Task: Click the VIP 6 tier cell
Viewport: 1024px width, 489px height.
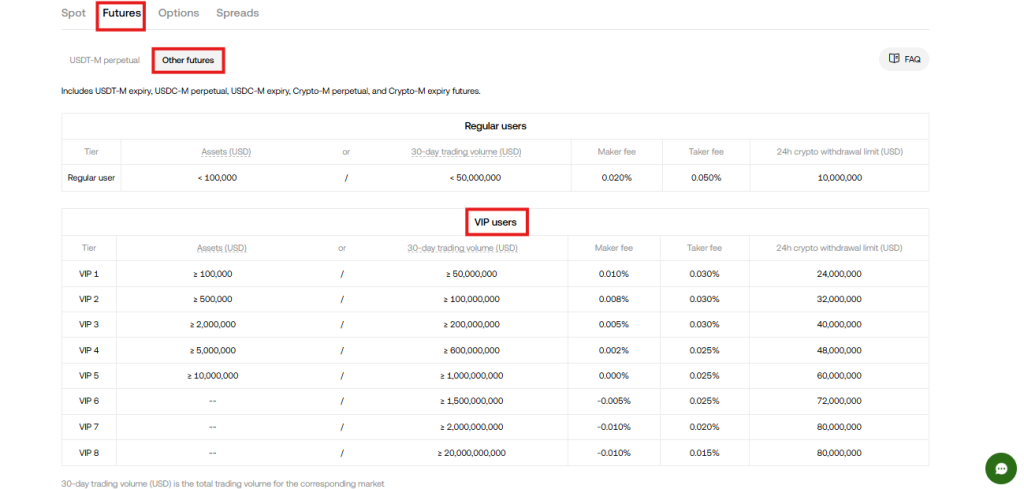Action: click(x=89, y=401)
